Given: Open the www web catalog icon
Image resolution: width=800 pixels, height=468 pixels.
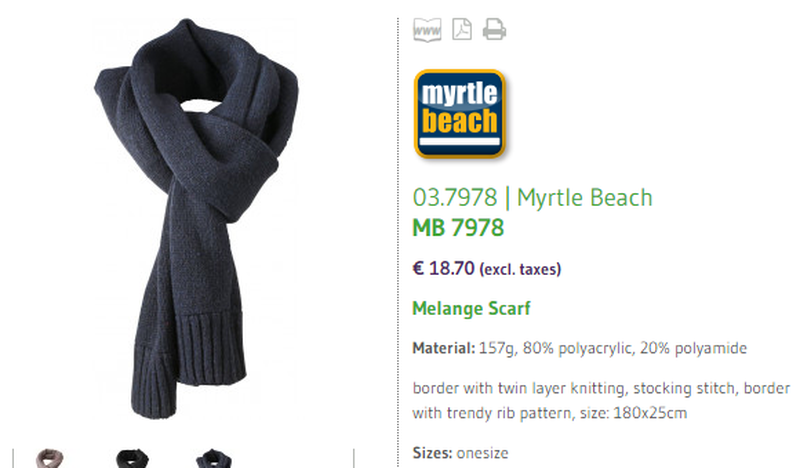Looking at the screenshot, I should tap(427, 30).
